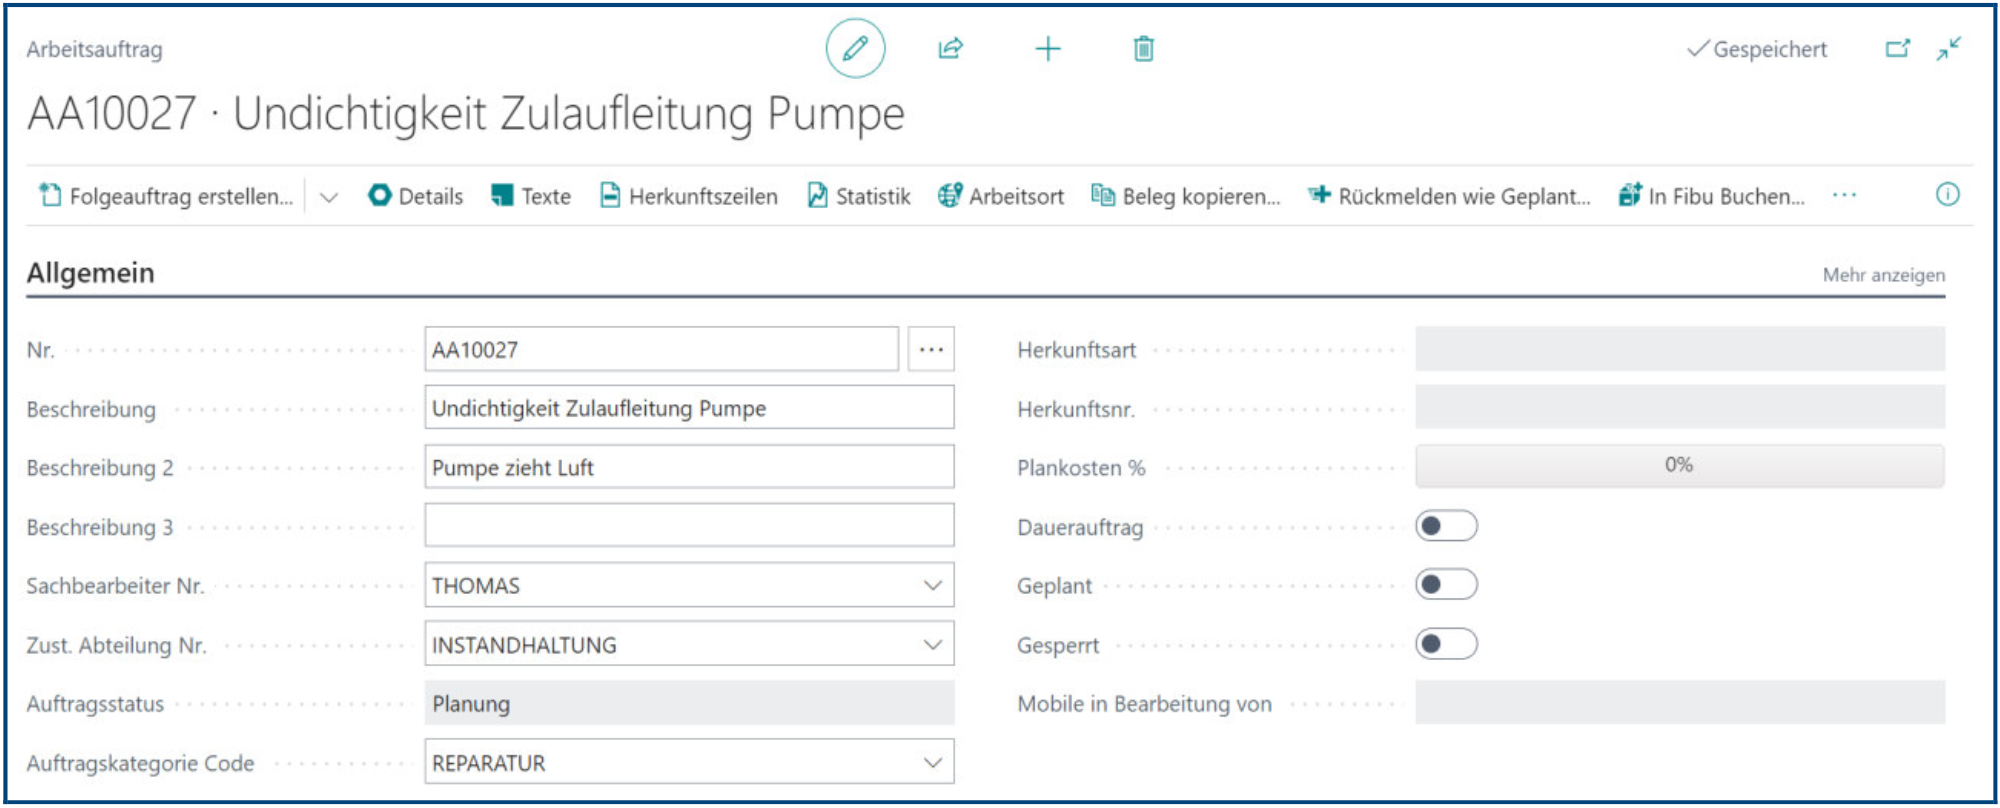Click the pencil edit icon
2000x808 pixels.
pos(855,48)
